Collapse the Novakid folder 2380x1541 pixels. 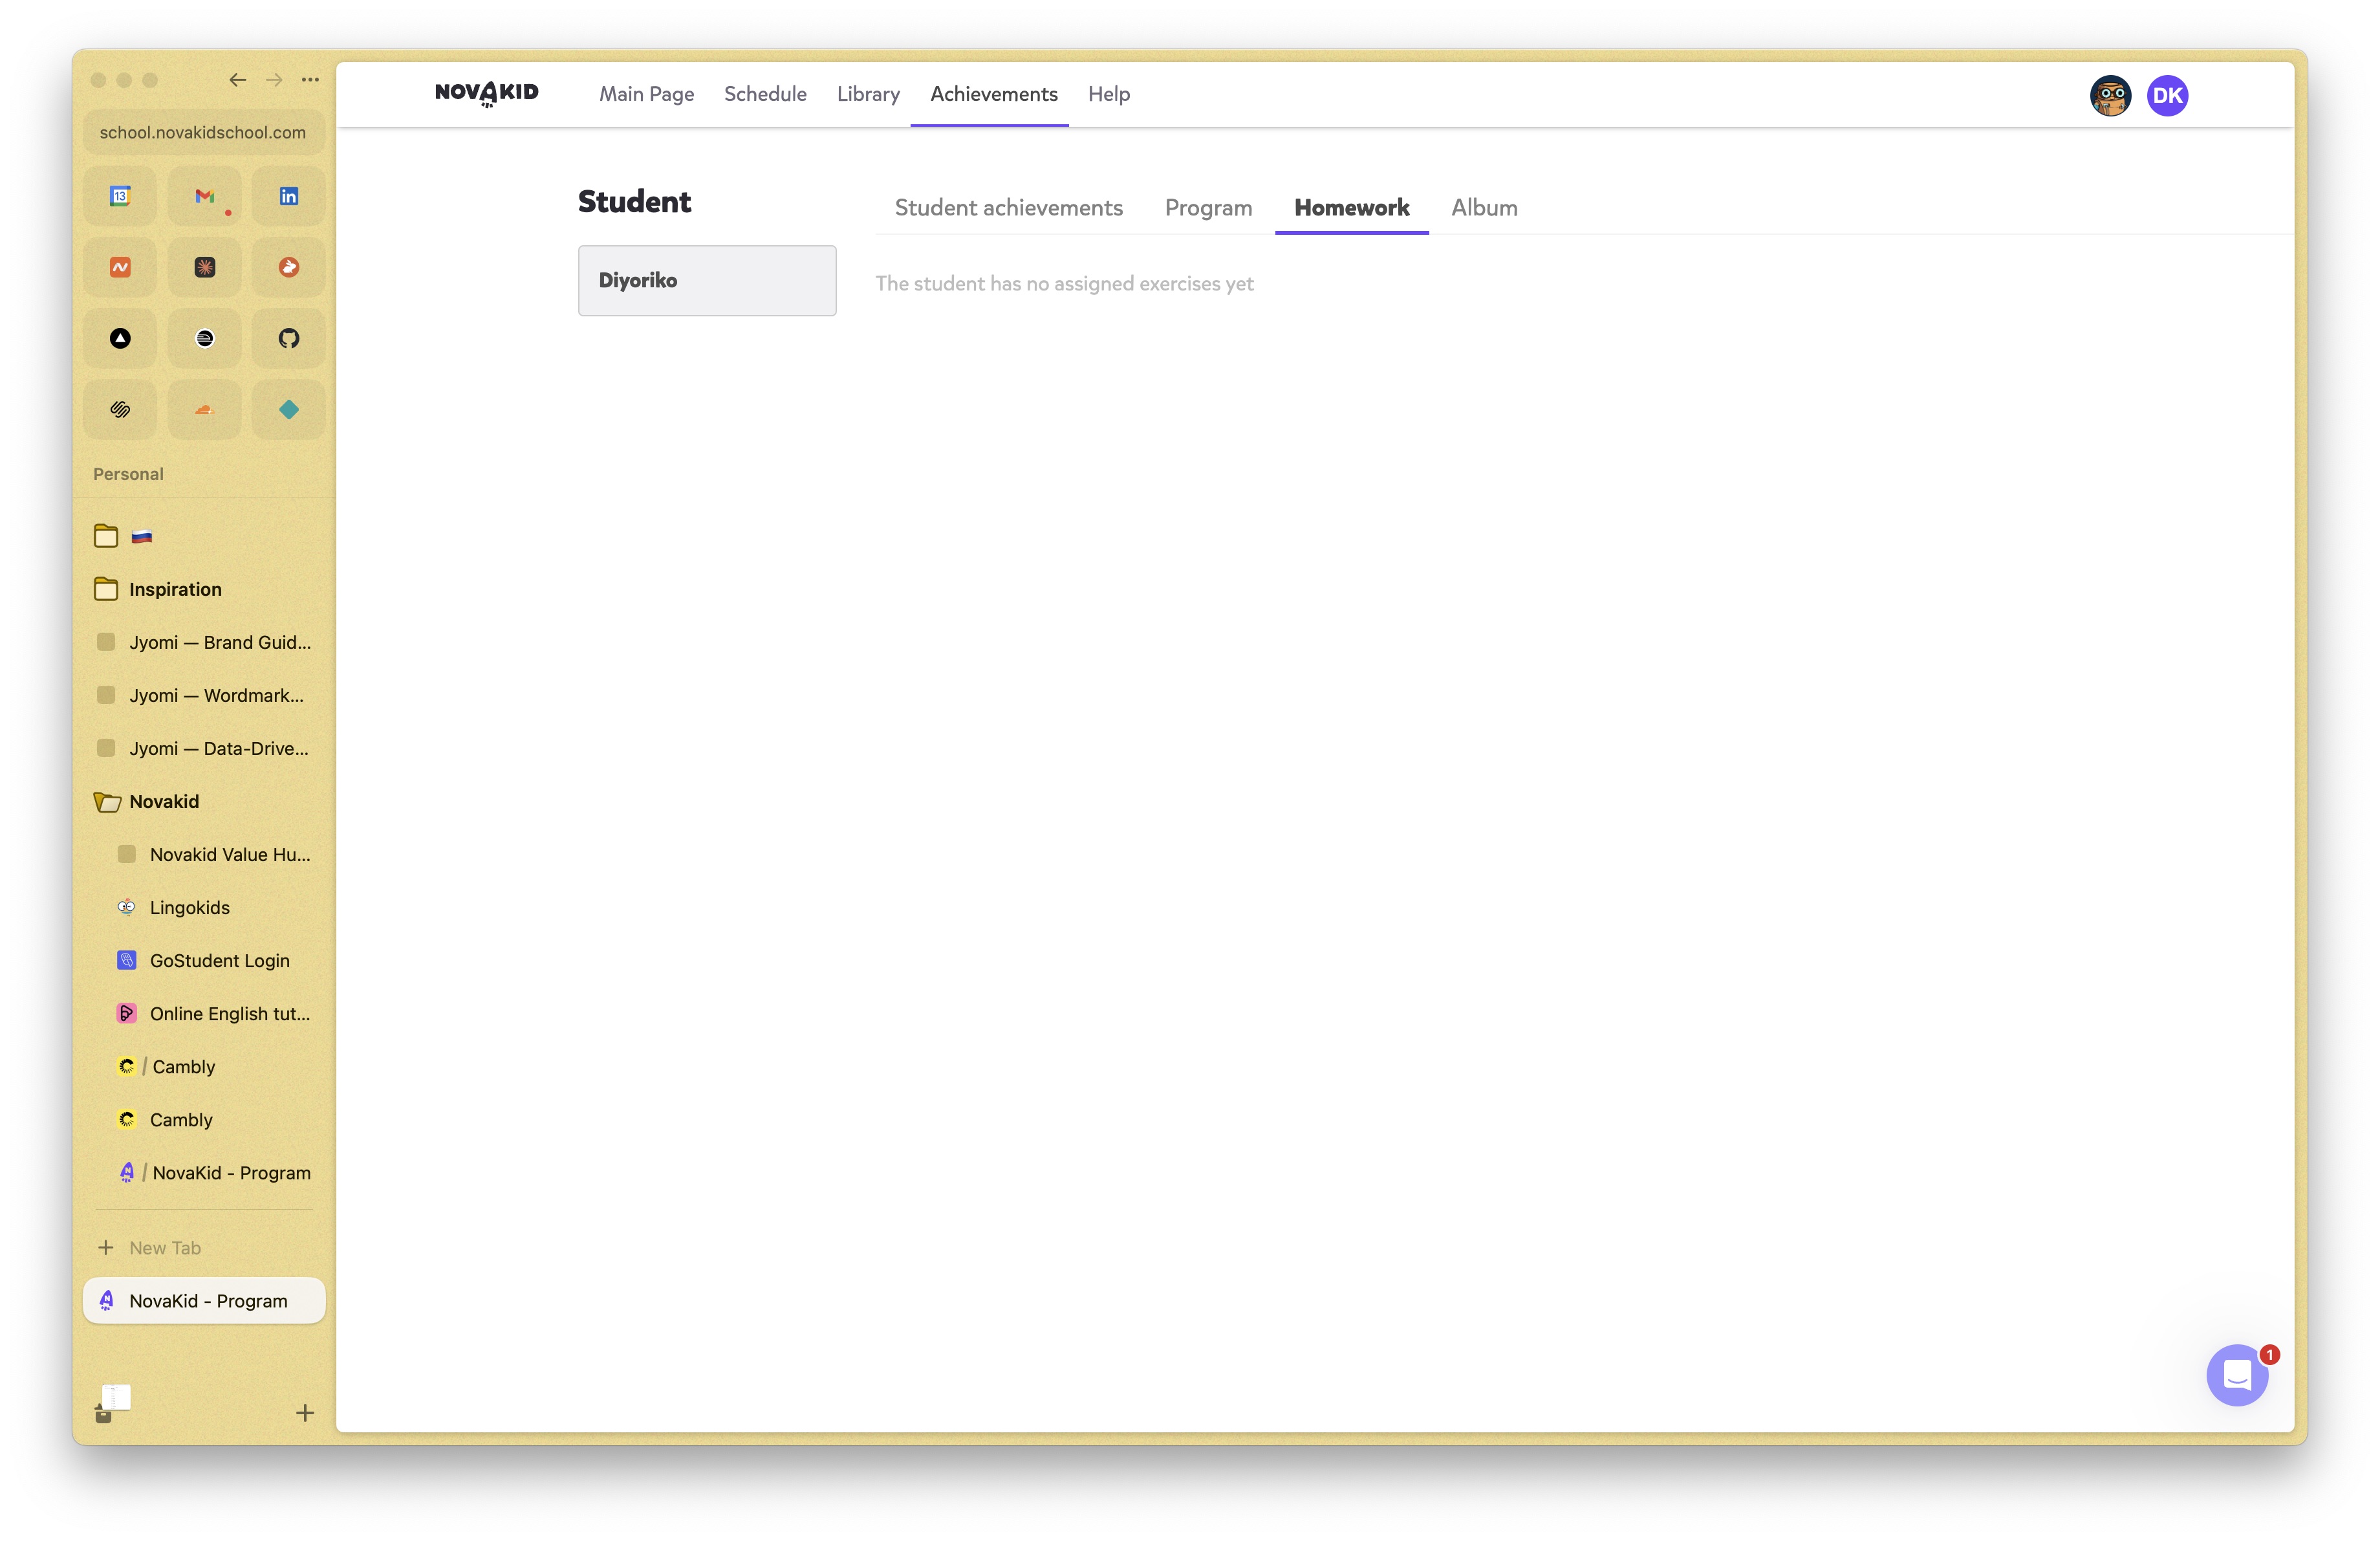(x=164, y=801)
